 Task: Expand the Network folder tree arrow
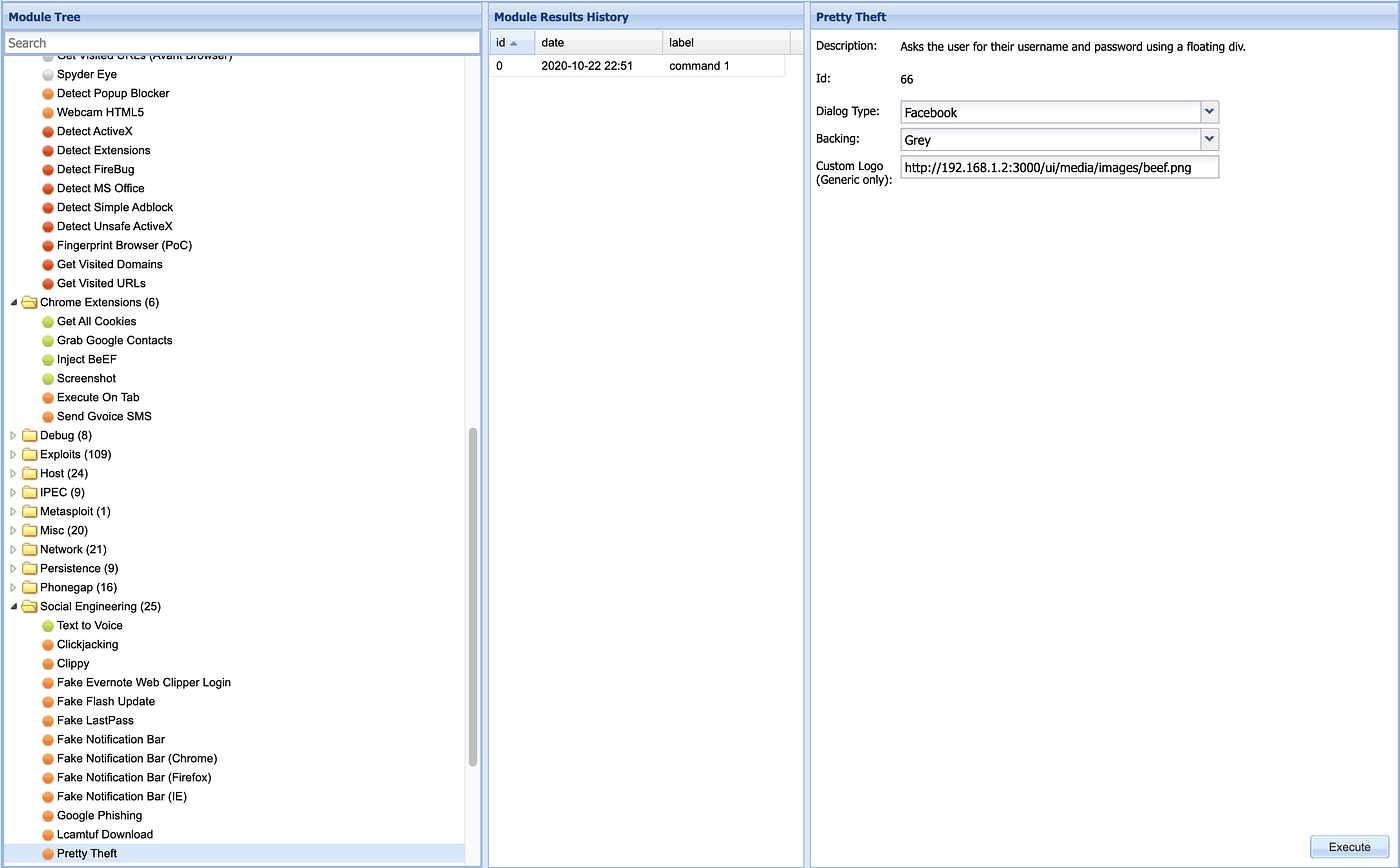pyautogui.click(x=14, y=549)
